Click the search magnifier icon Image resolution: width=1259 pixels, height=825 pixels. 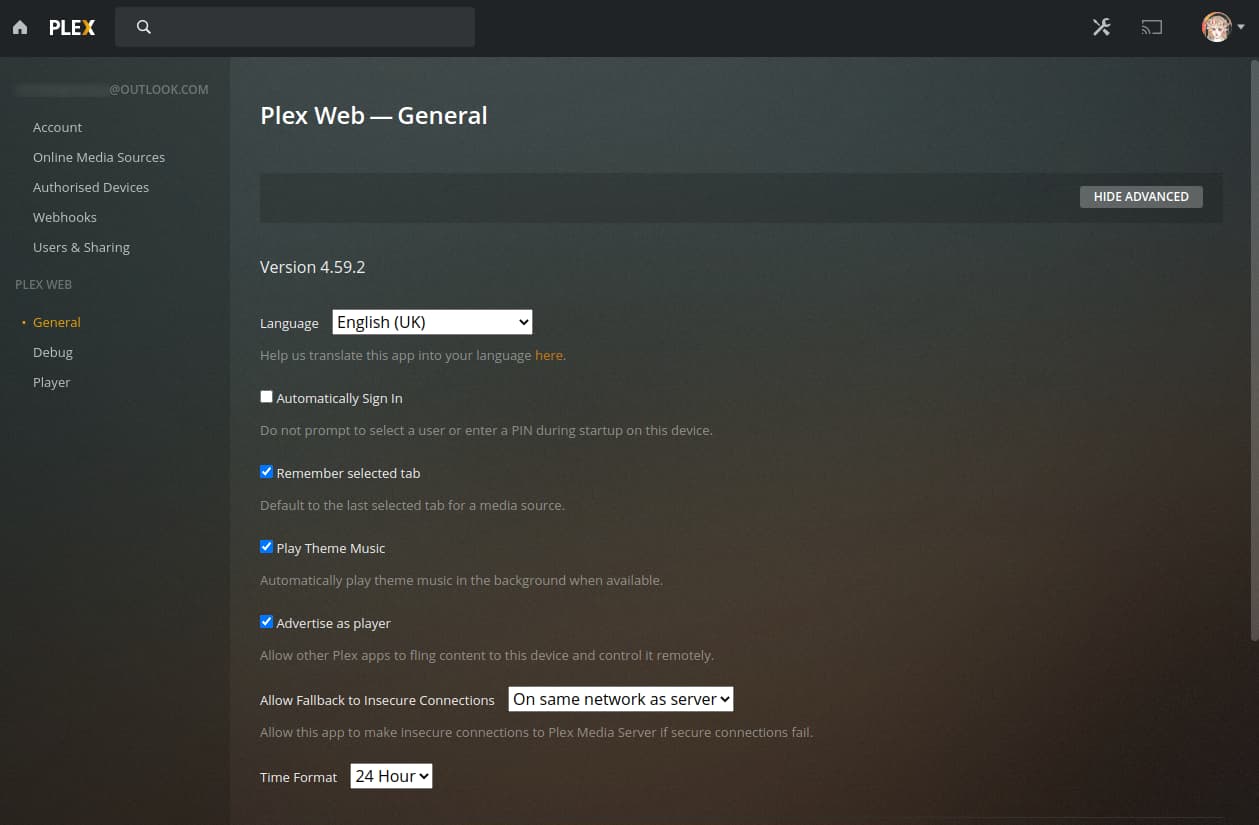click(x=144, y=28)
